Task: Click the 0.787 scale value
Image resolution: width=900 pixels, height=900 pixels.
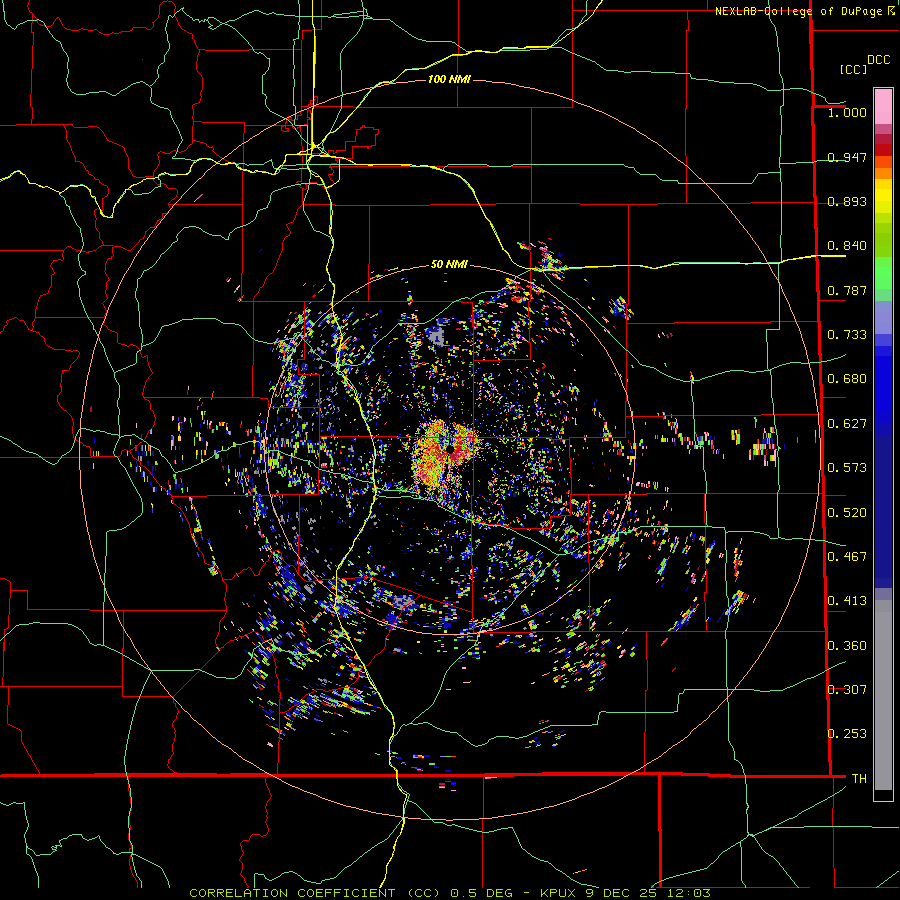Action: coord(847,290)
